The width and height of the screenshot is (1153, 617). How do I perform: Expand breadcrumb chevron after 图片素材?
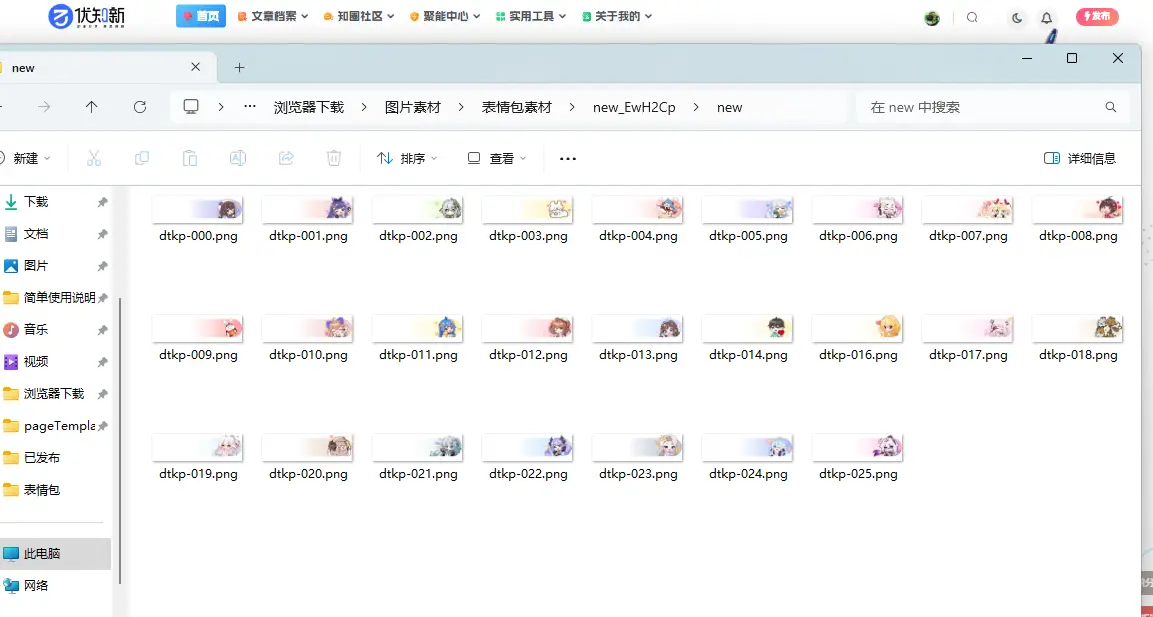click(461, 107)
